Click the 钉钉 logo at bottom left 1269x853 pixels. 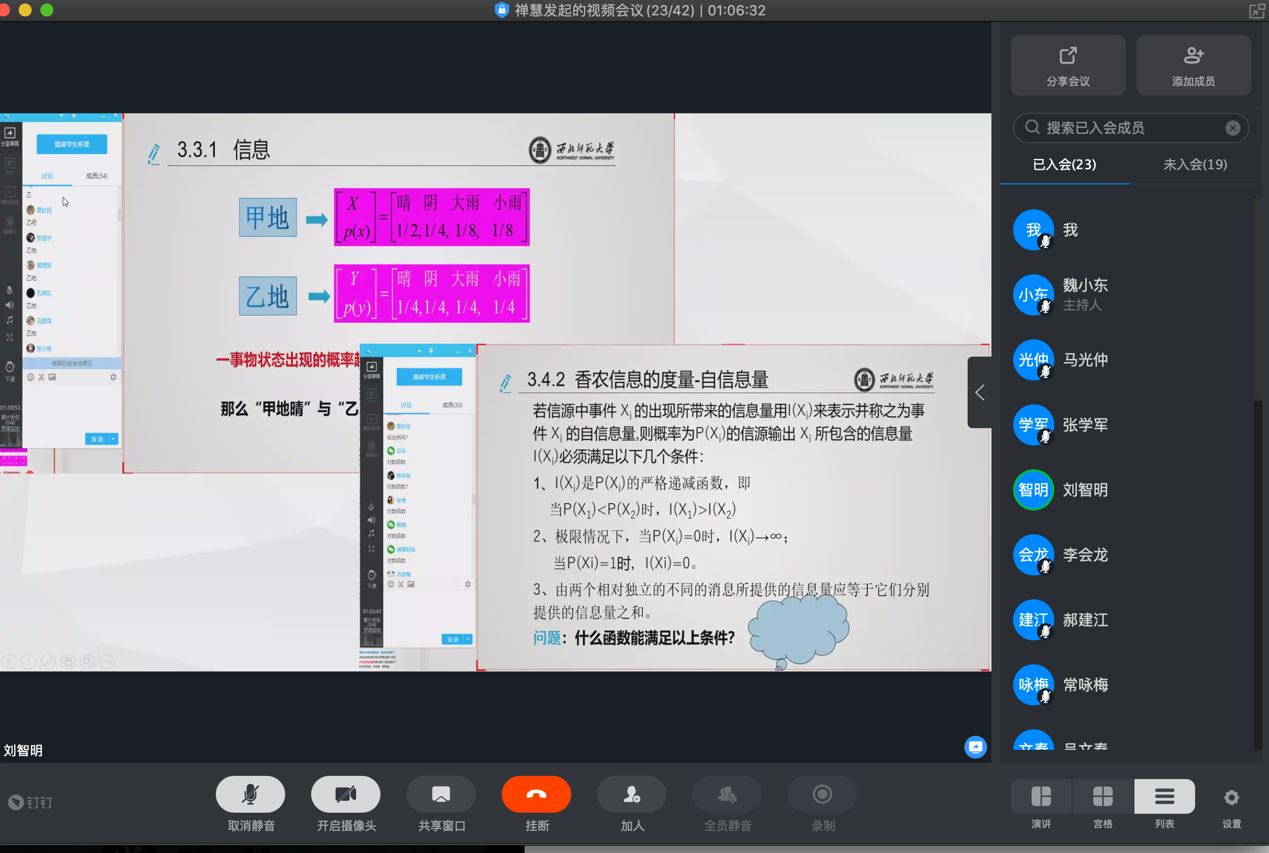(x=30, y=802)
